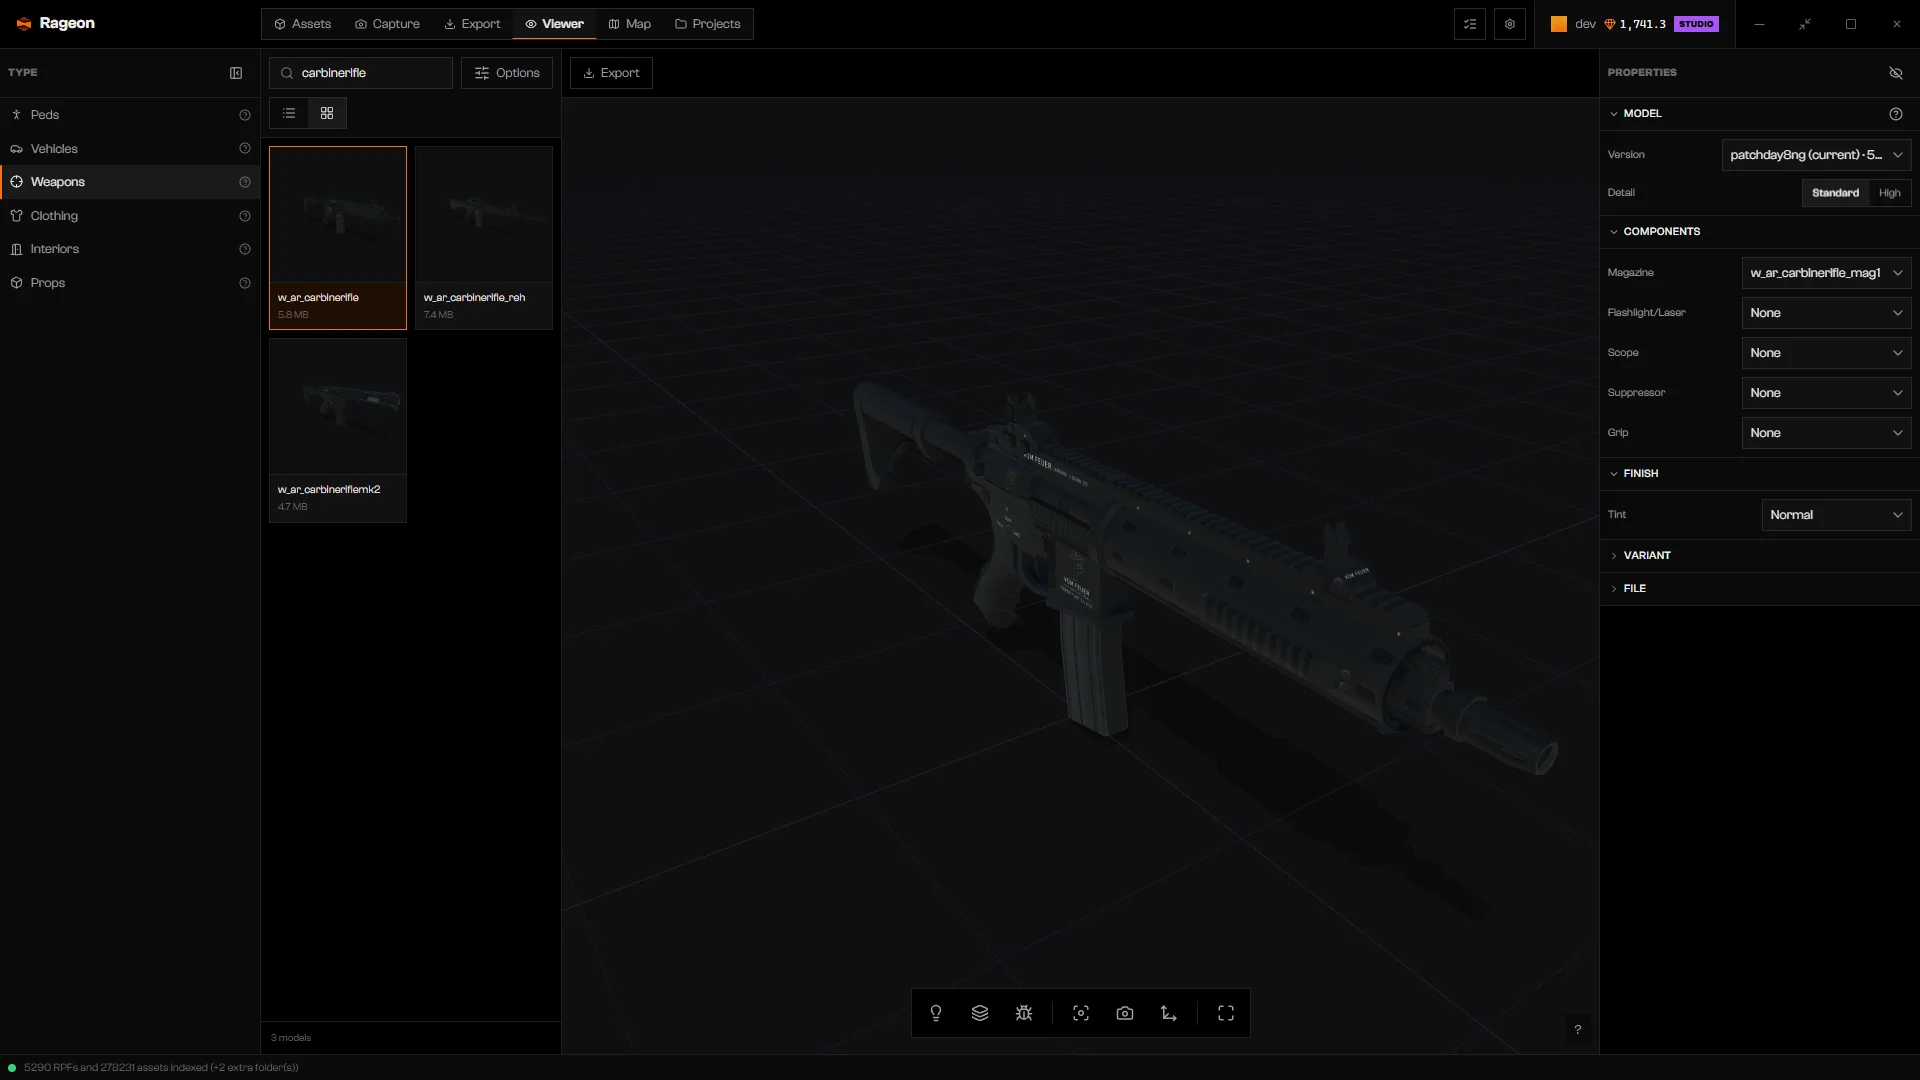Open settings gear in title bar
Screen dimensions: 1920x1080
tap(1510, 24)
